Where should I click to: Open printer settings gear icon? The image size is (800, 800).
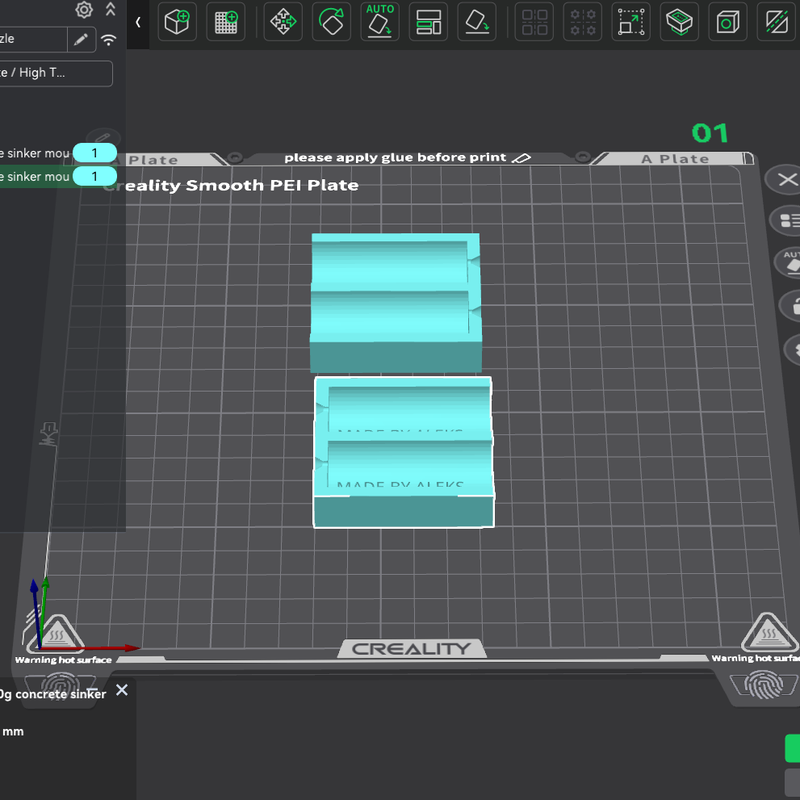(84, 9)
